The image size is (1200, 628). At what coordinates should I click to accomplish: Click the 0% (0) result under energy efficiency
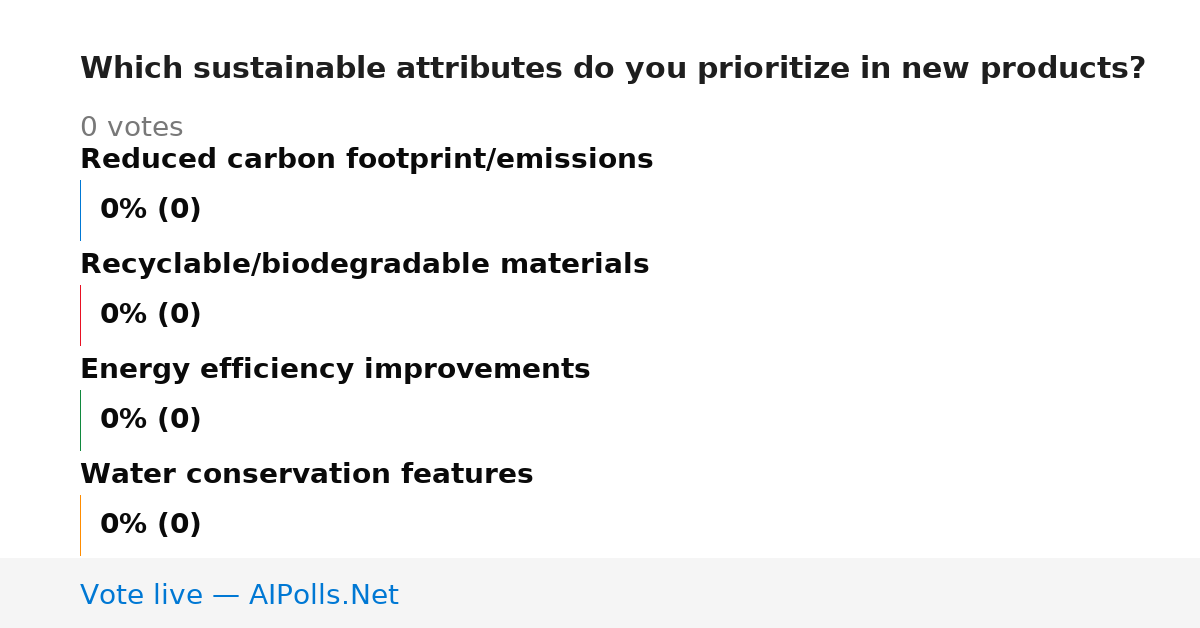[x=150, y=420]
